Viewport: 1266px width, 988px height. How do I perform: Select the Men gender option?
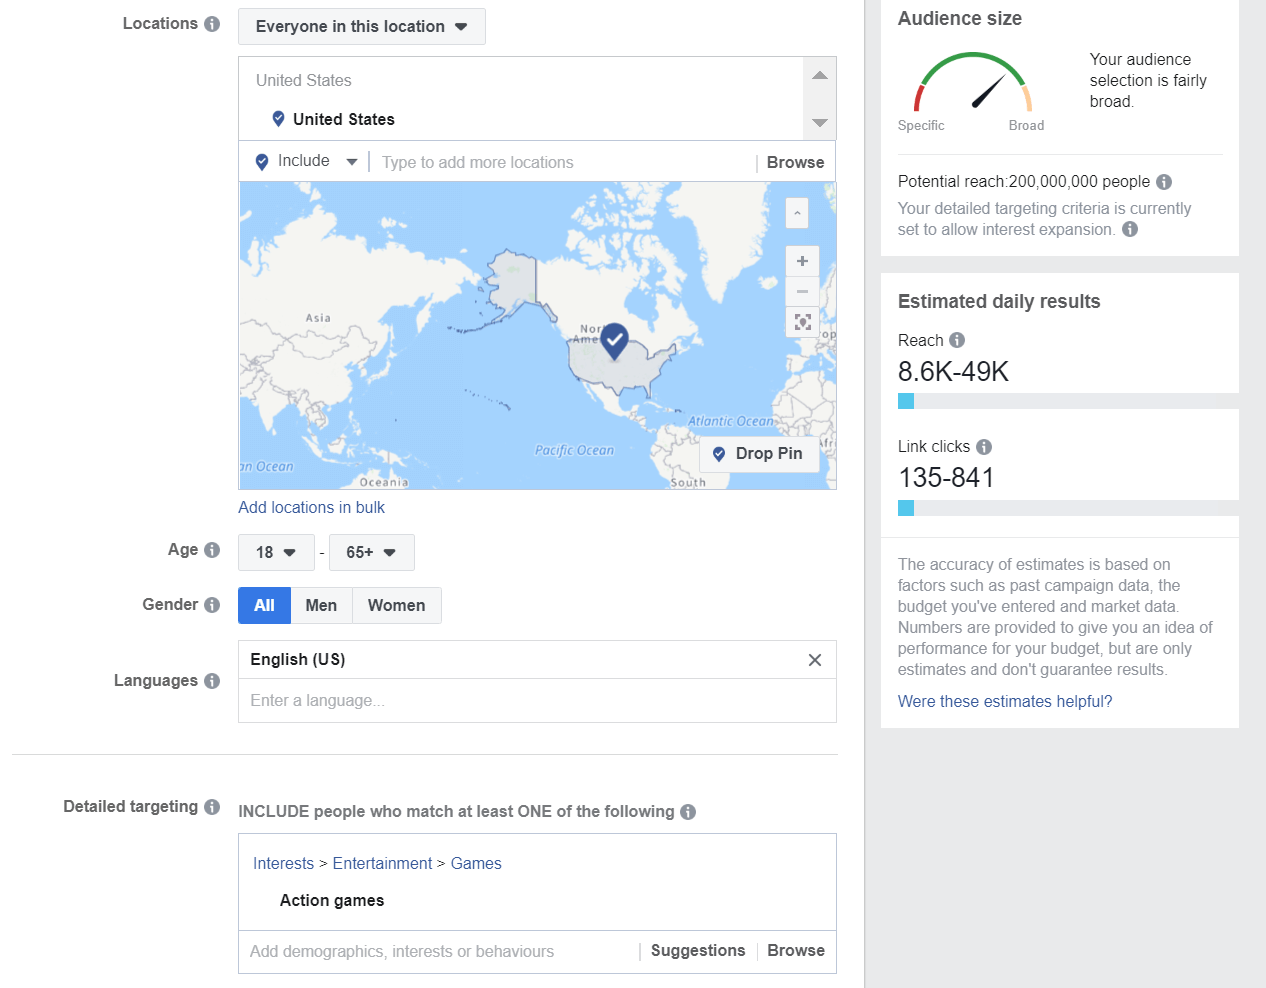pyautogui.click(x=321, y=606)
